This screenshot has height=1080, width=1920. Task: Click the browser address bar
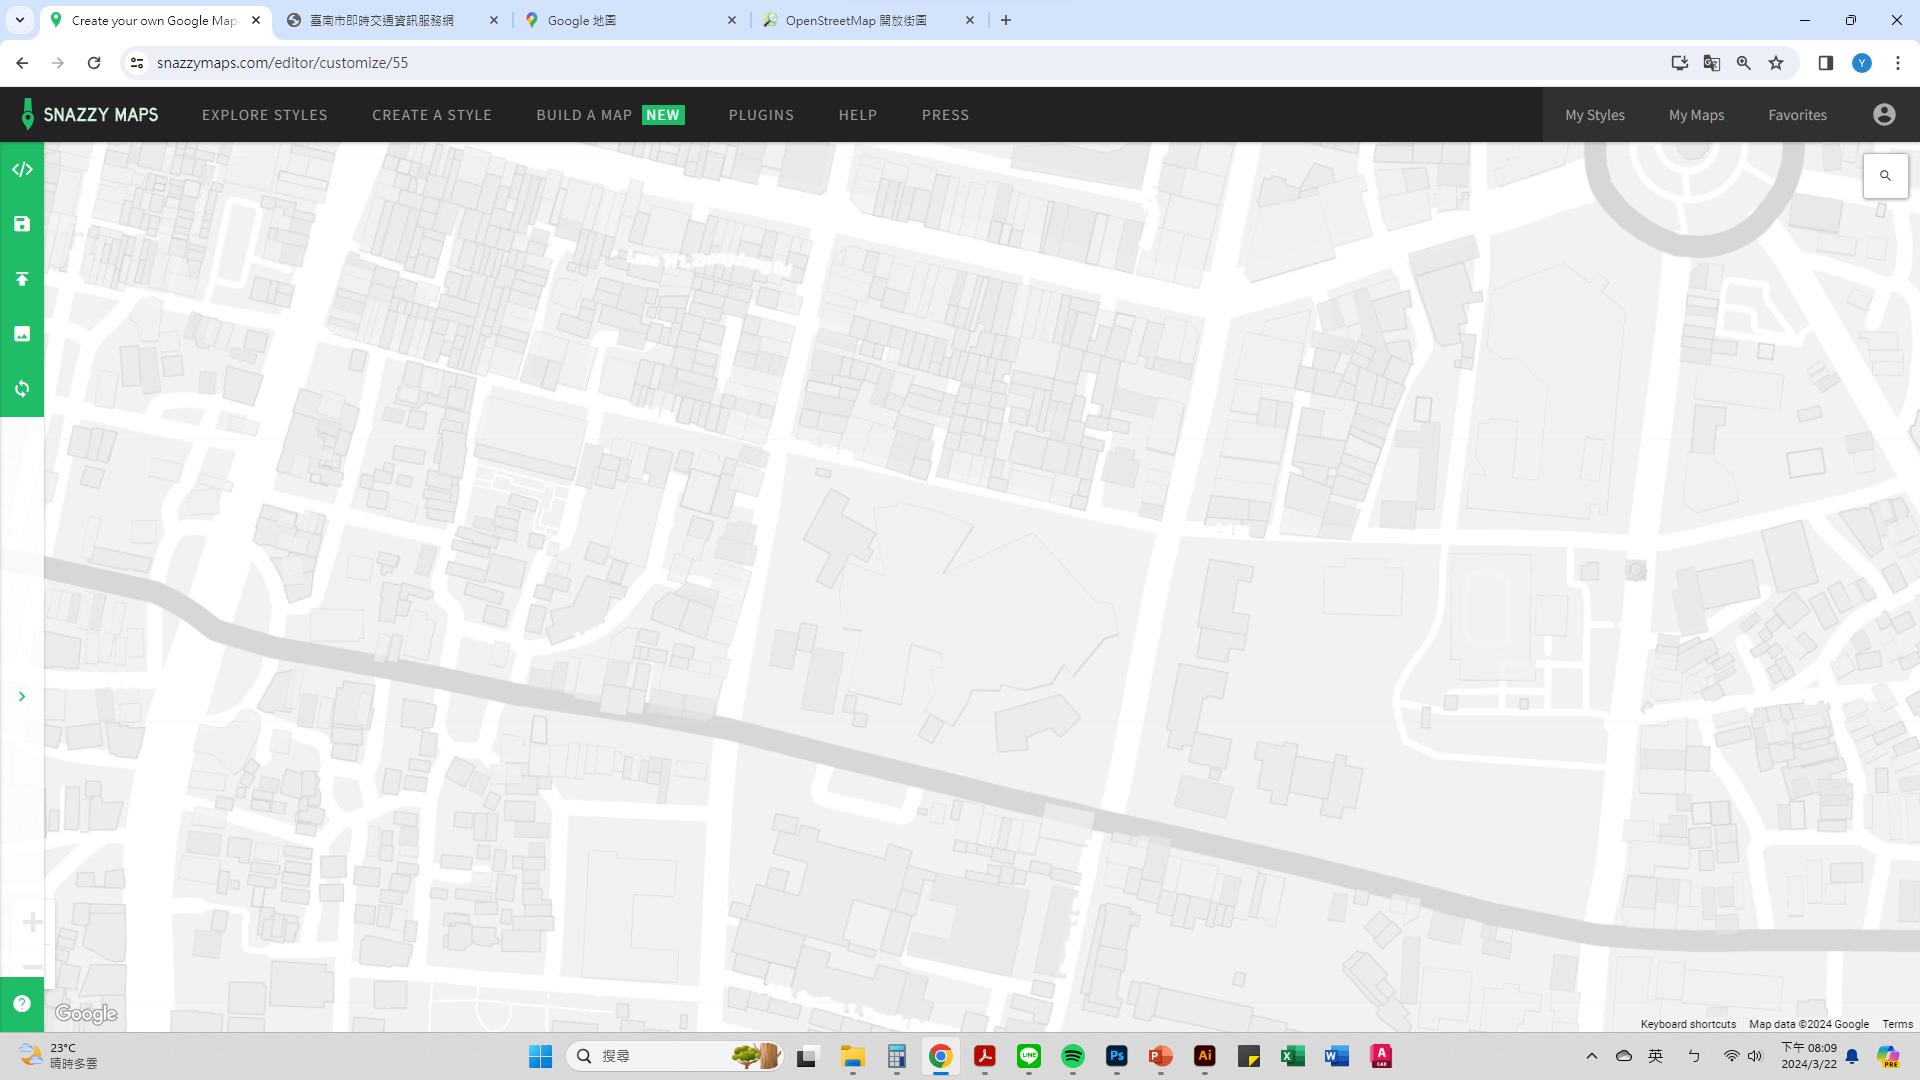click(x=800, y=63)
